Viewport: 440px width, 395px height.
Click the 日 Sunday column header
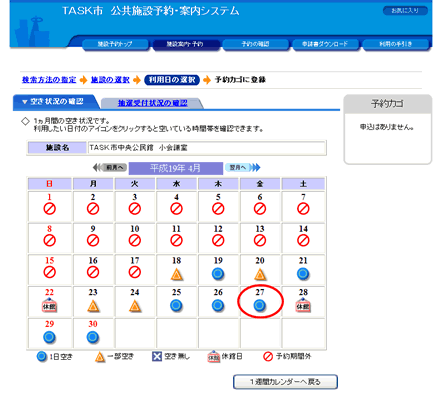pos(49,184)
